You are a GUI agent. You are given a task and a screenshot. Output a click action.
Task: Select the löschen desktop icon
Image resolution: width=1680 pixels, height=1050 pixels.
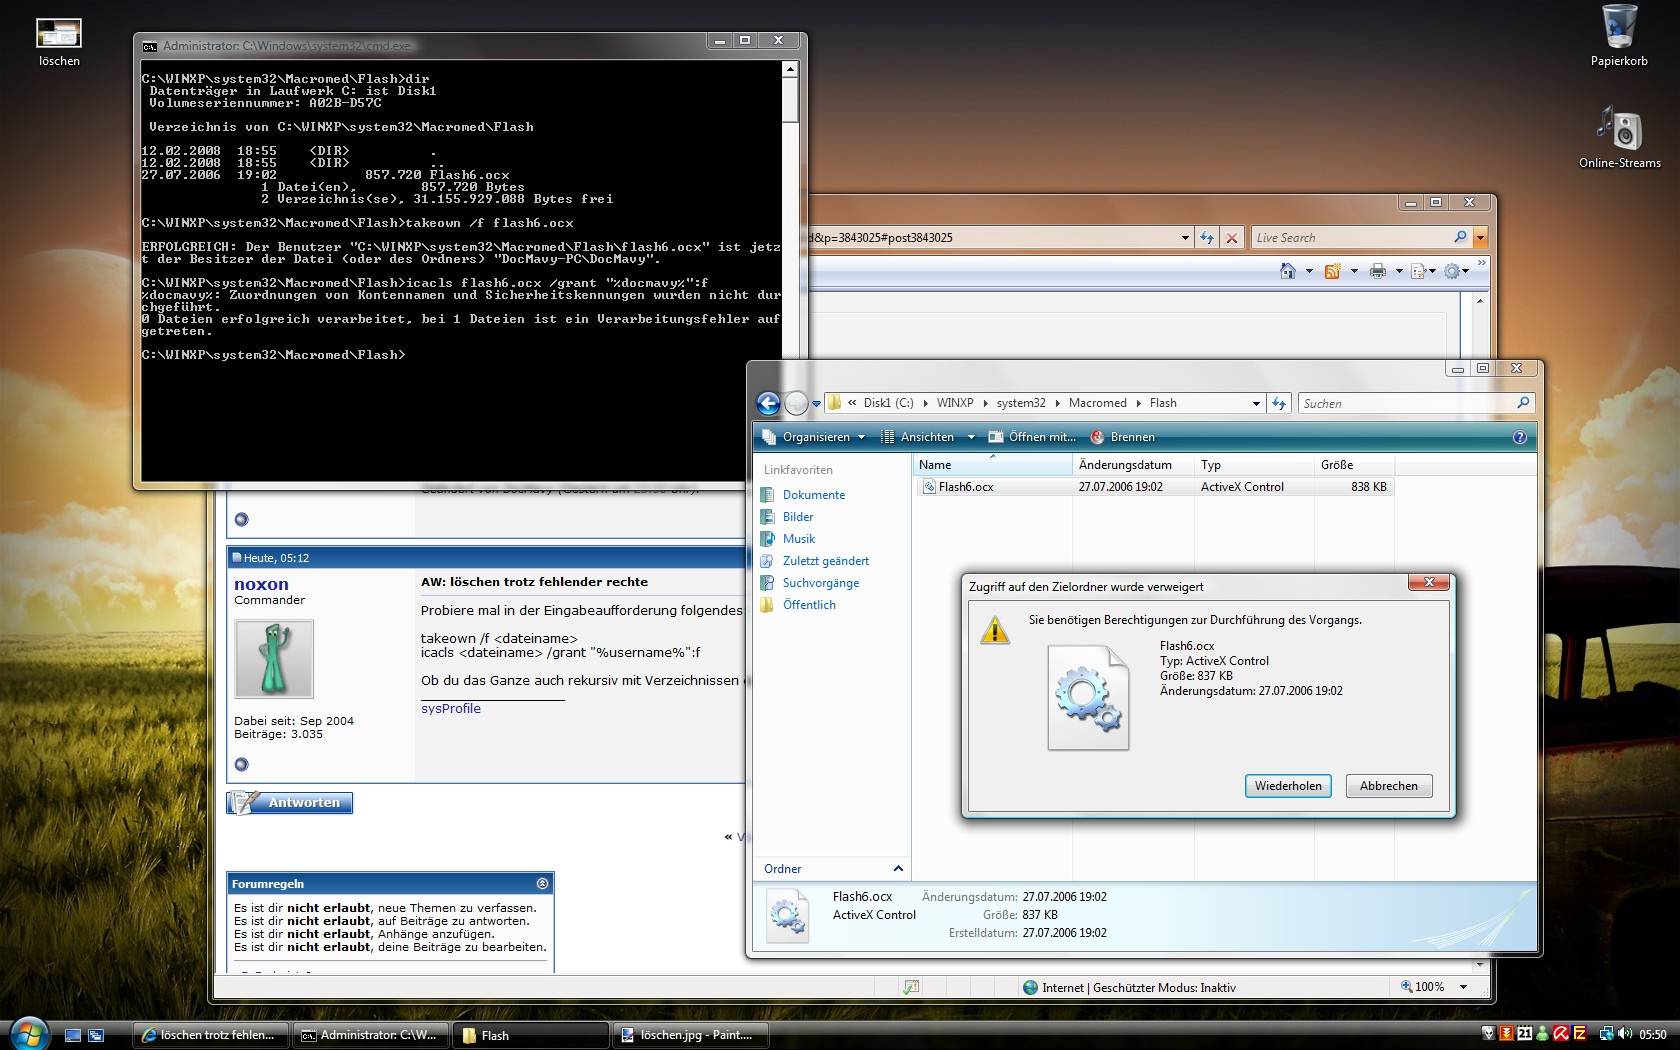point(59,42)
